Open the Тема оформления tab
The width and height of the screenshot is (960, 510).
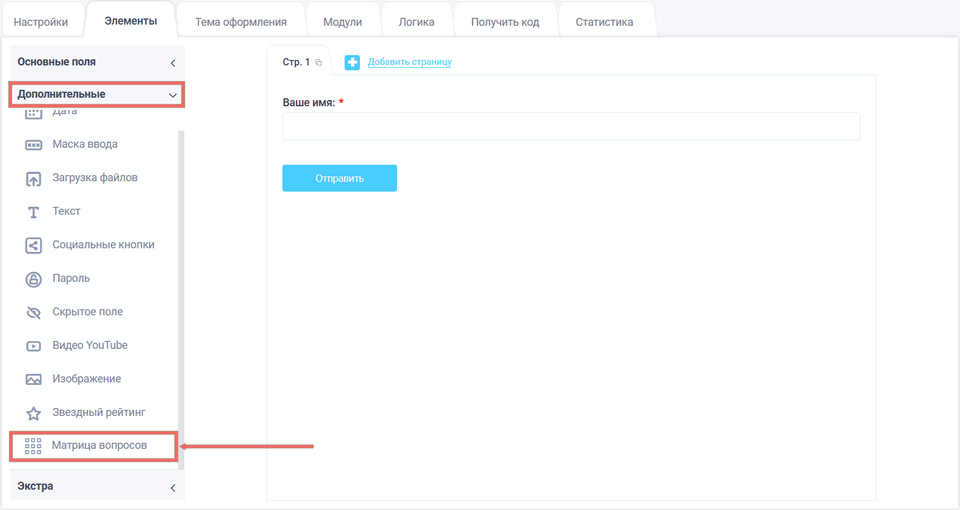241,22
